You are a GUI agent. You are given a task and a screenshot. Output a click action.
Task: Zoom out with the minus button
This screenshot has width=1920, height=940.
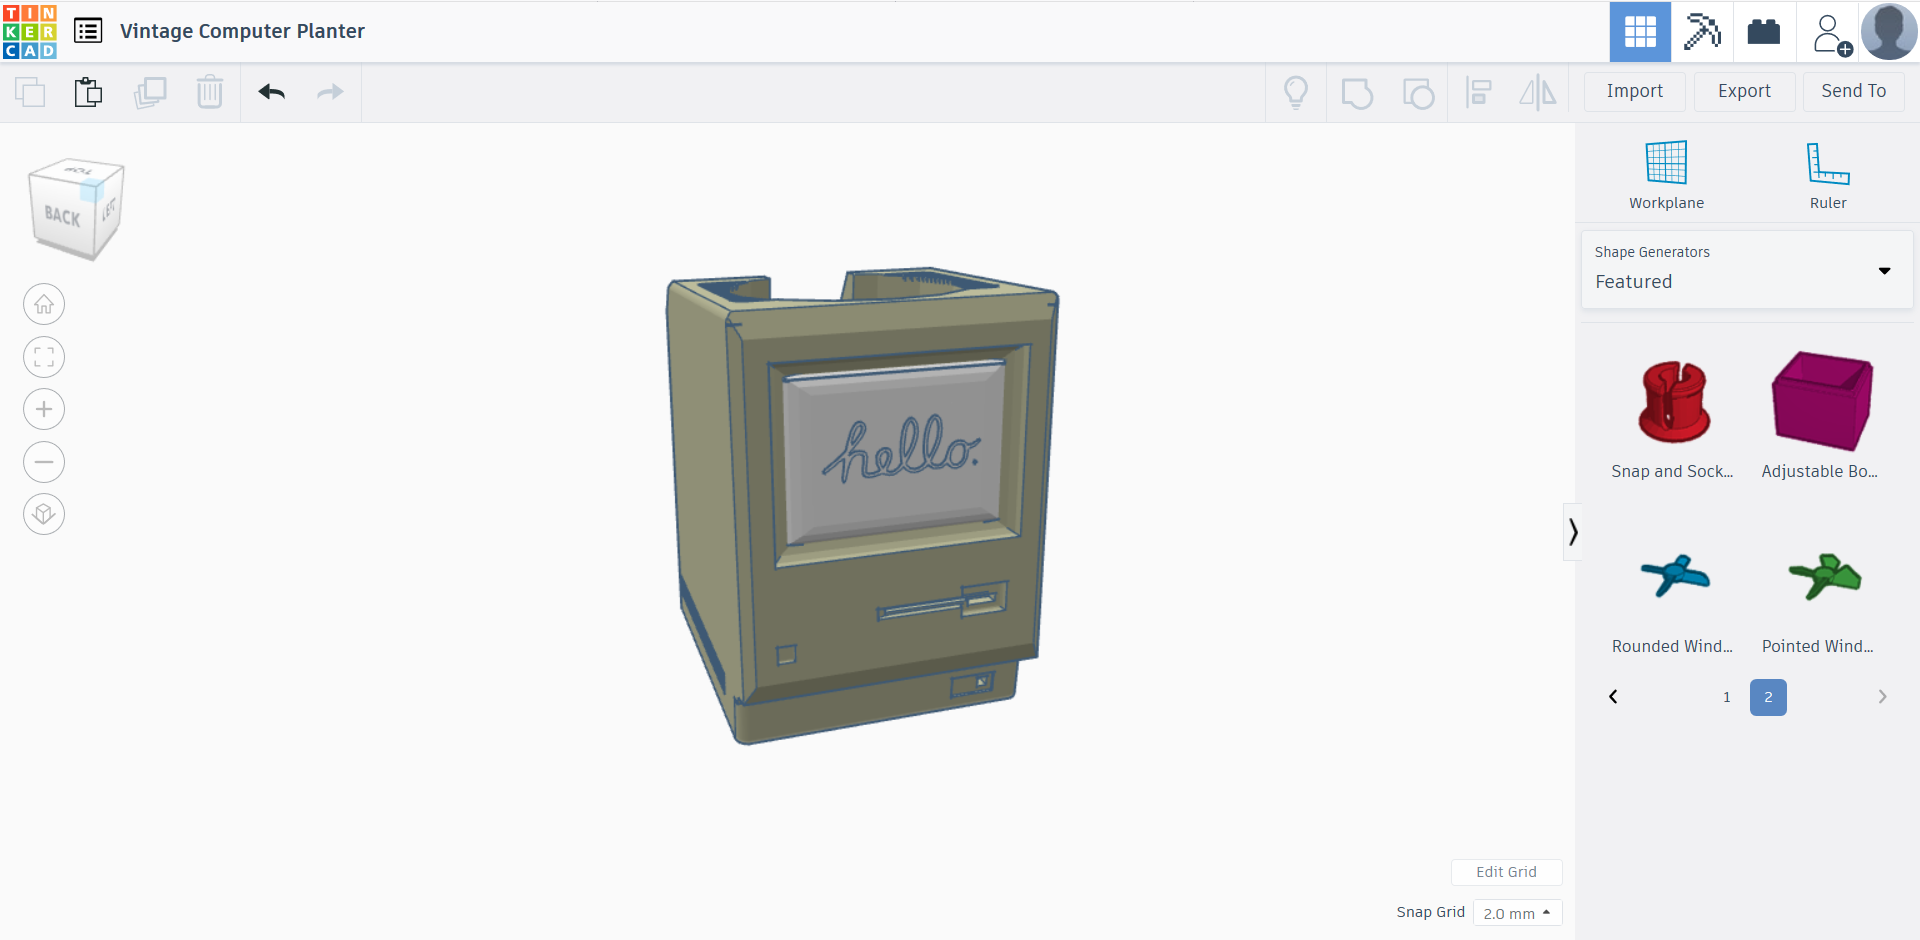pyautogui.click(x=44, y=462)
